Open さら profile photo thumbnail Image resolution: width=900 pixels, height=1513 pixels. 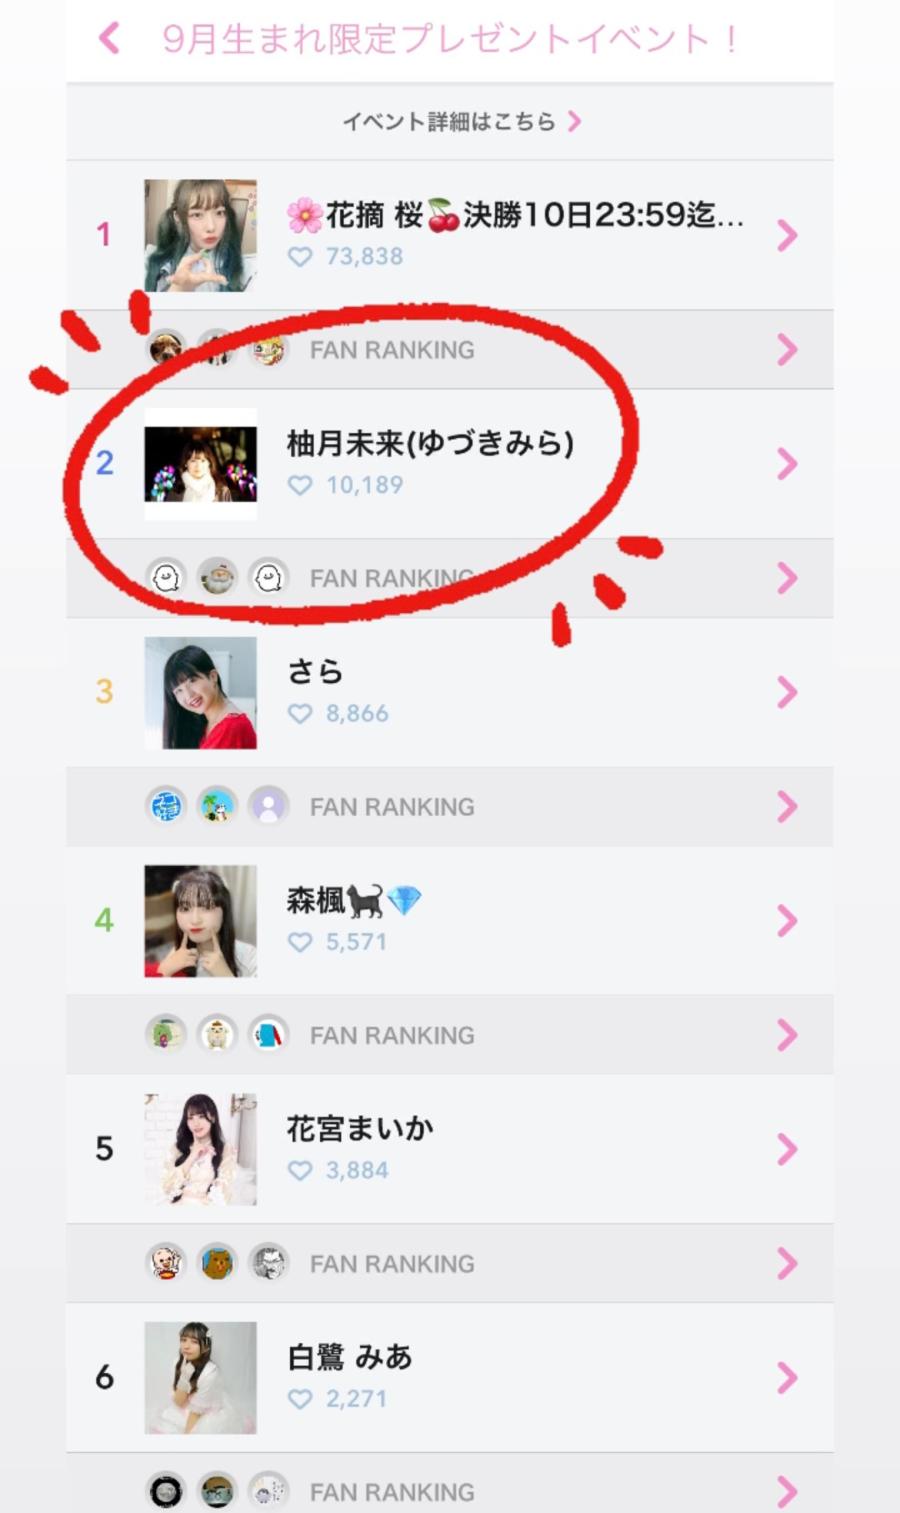click(x=200, y=692)
